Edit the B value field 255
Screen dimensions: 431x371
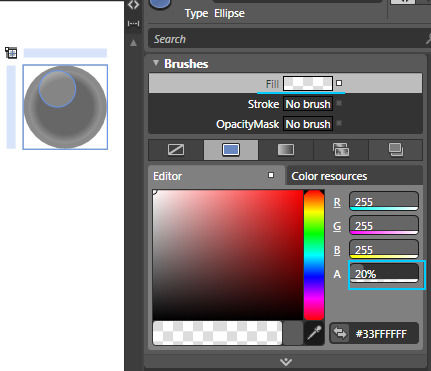(384, 249)
